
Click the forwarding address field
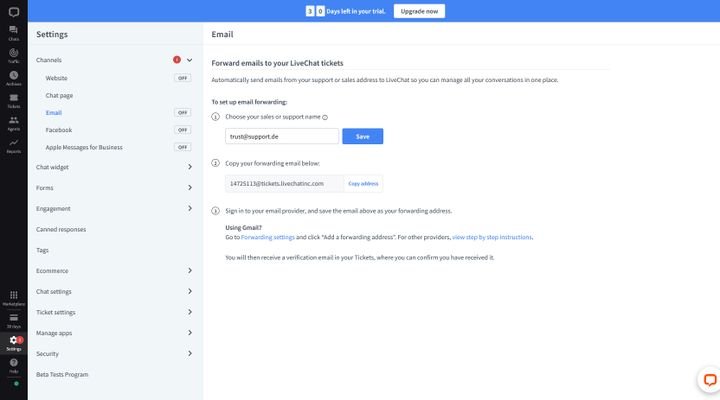[284, 184]
